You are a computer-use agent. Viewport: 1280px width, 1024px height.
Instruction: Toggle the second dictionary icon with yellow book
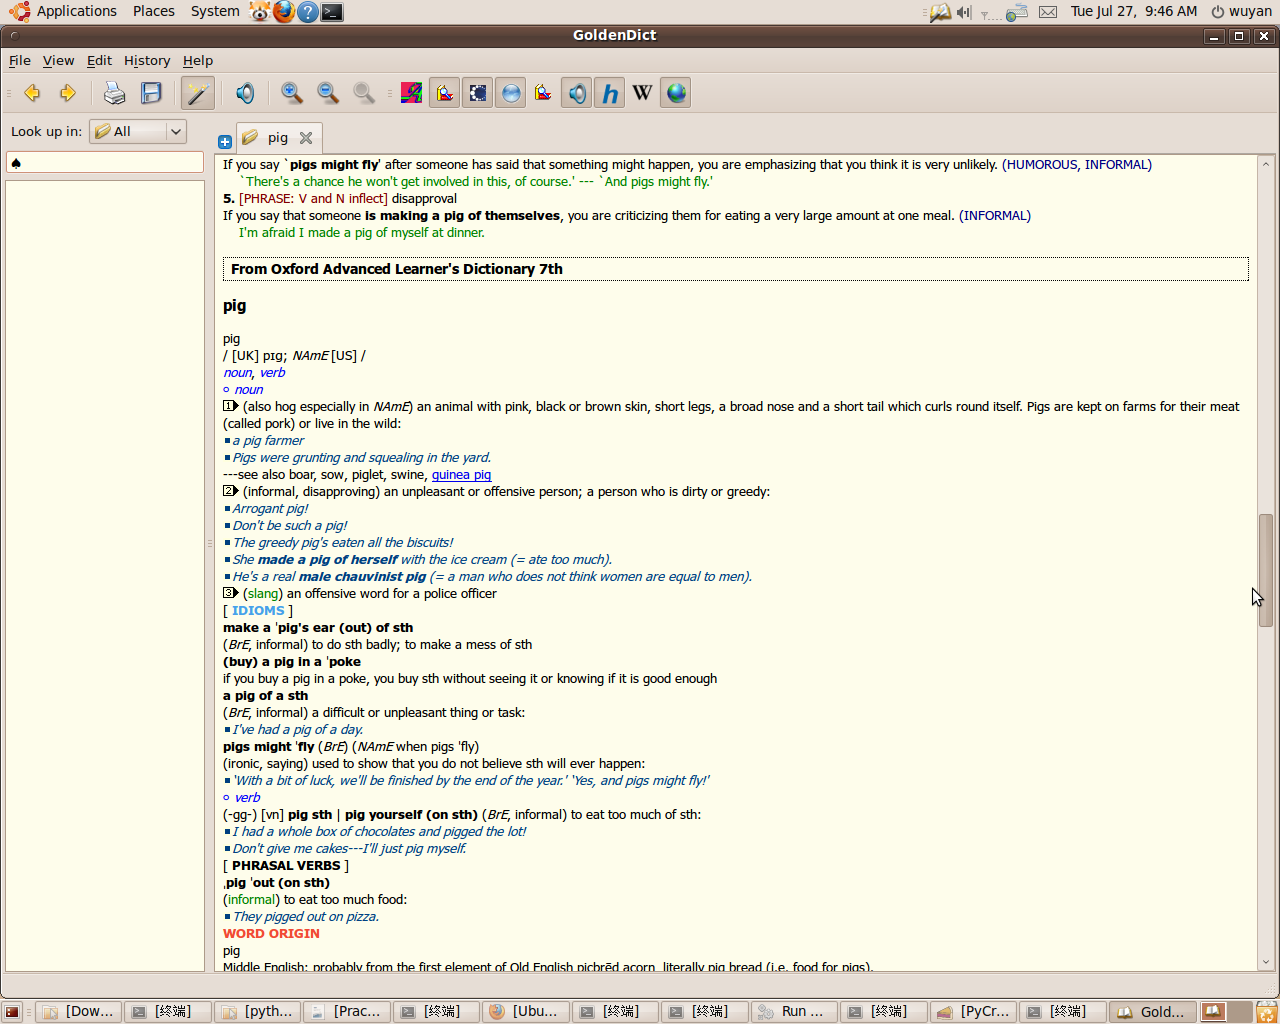pos(444,93)
